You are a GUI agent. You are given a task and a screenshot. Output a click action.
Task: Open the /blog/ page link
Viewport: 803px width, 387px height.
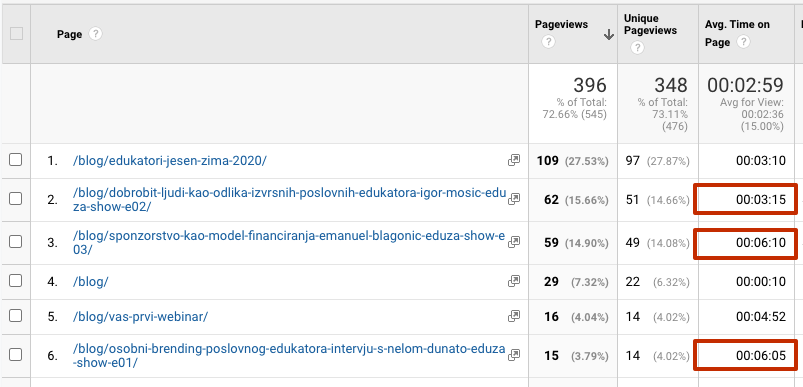(91, 282)
